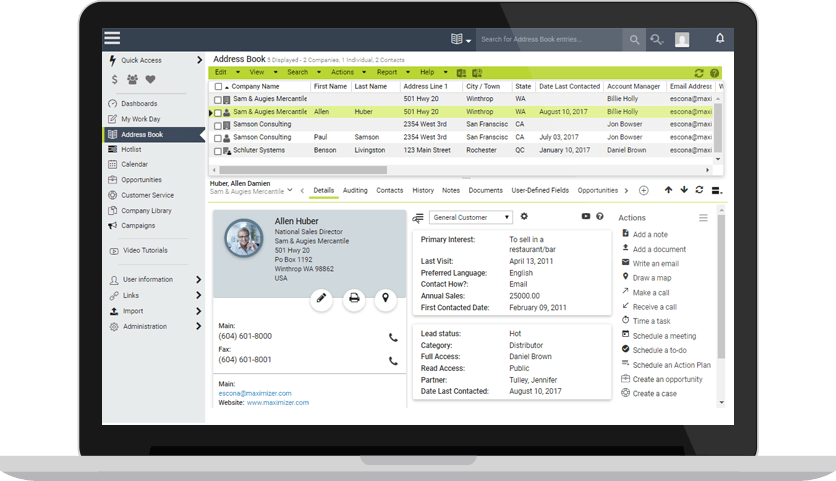Show more tabs with right chevron
Image resolution: width=836 pixels, height=481 pixels.
(x=626, y=190)
